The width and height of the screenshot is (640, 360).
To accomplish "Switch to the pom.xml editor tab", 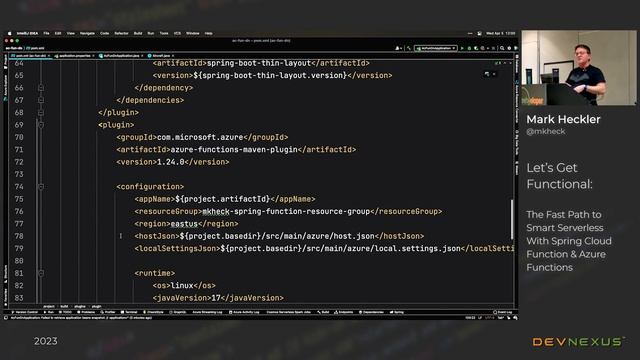I will [x=31, y=56].
